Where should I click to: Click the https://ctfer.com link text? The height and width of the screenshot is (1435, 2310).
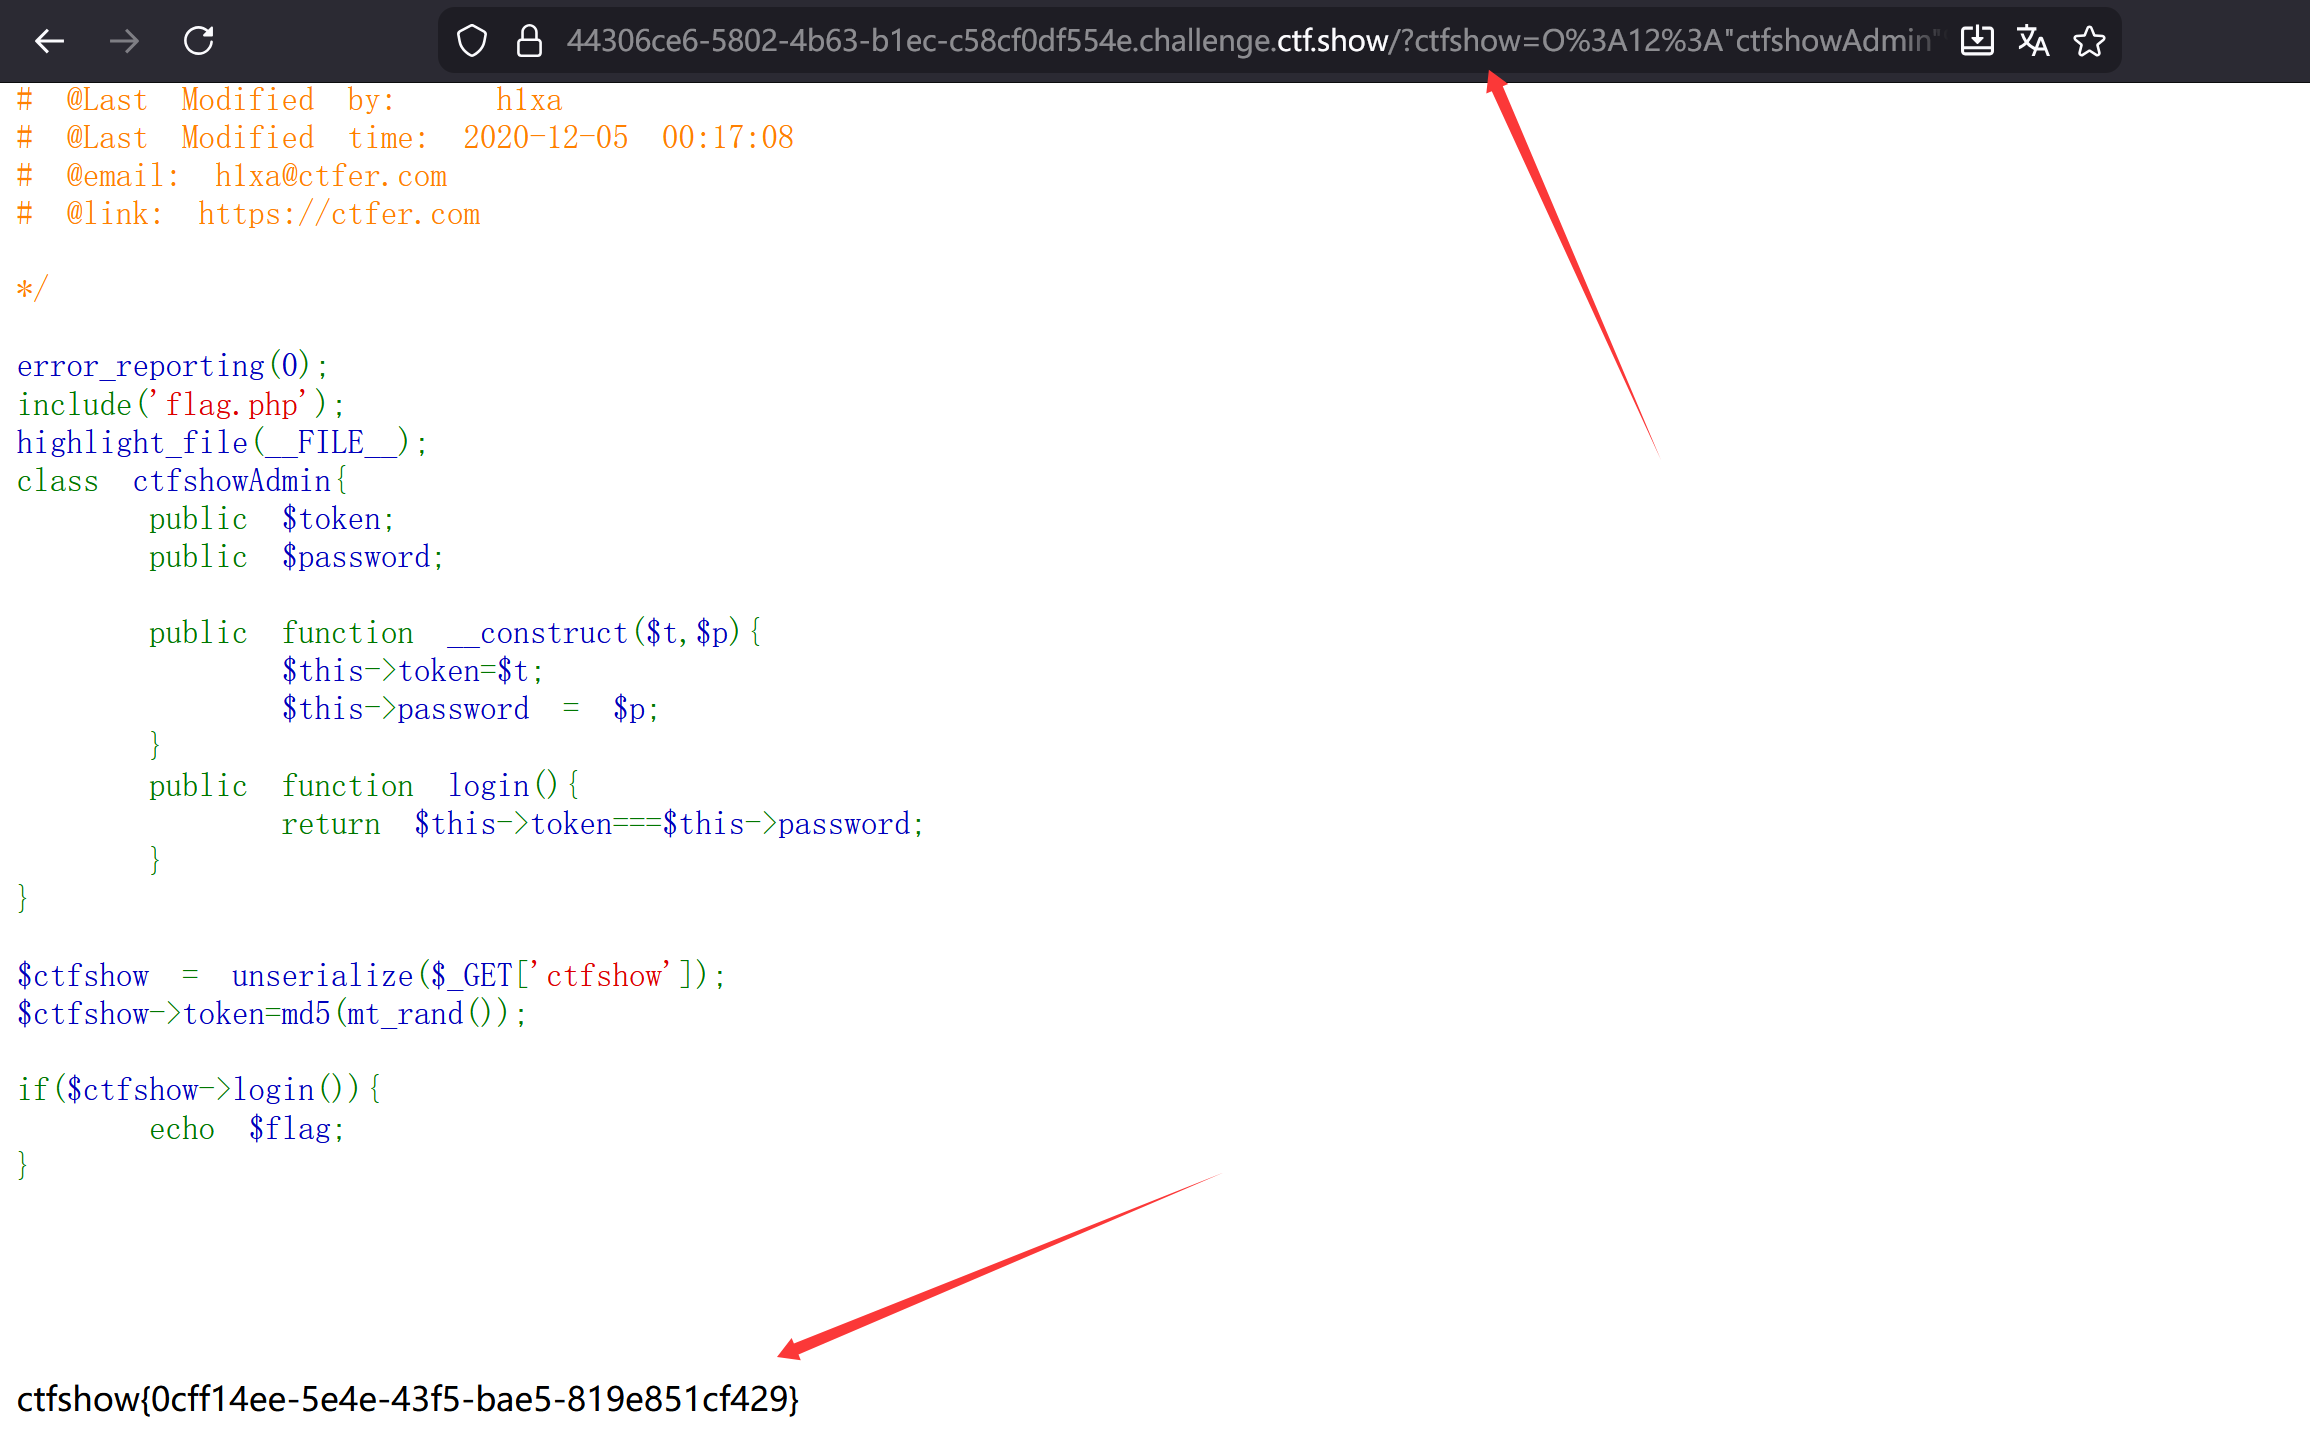point(338,214)
